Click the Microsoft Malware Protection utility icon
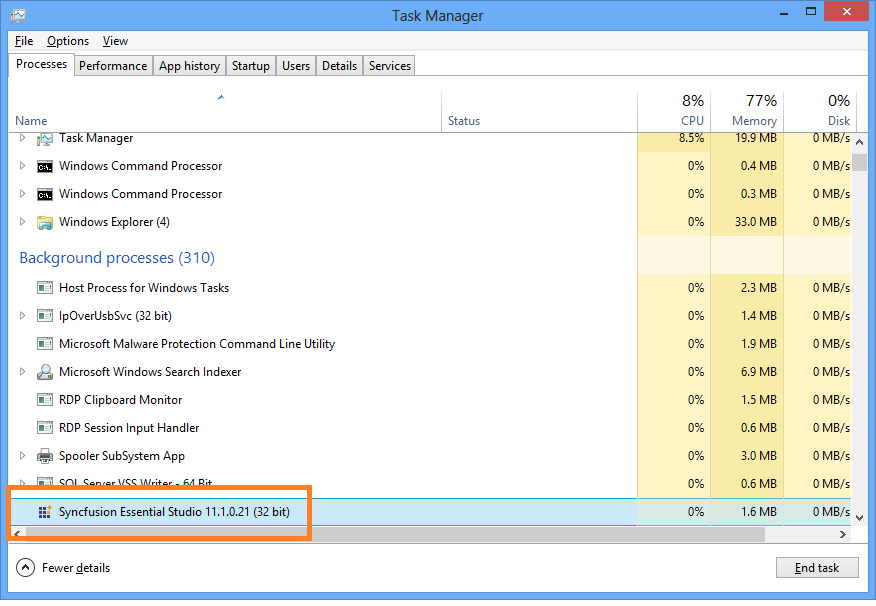Screen dimensions: 876x606 [x=45, y=344]
